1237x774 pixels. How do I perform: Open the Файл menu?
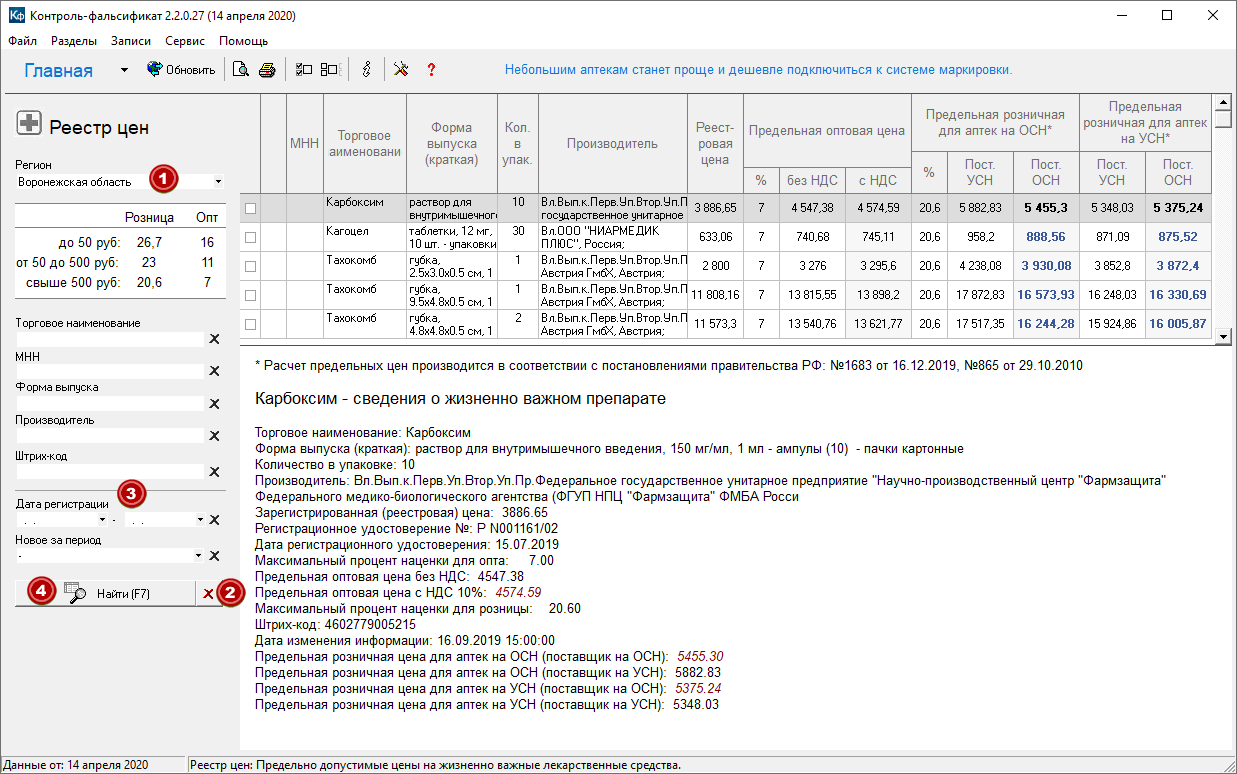point(23,41)
